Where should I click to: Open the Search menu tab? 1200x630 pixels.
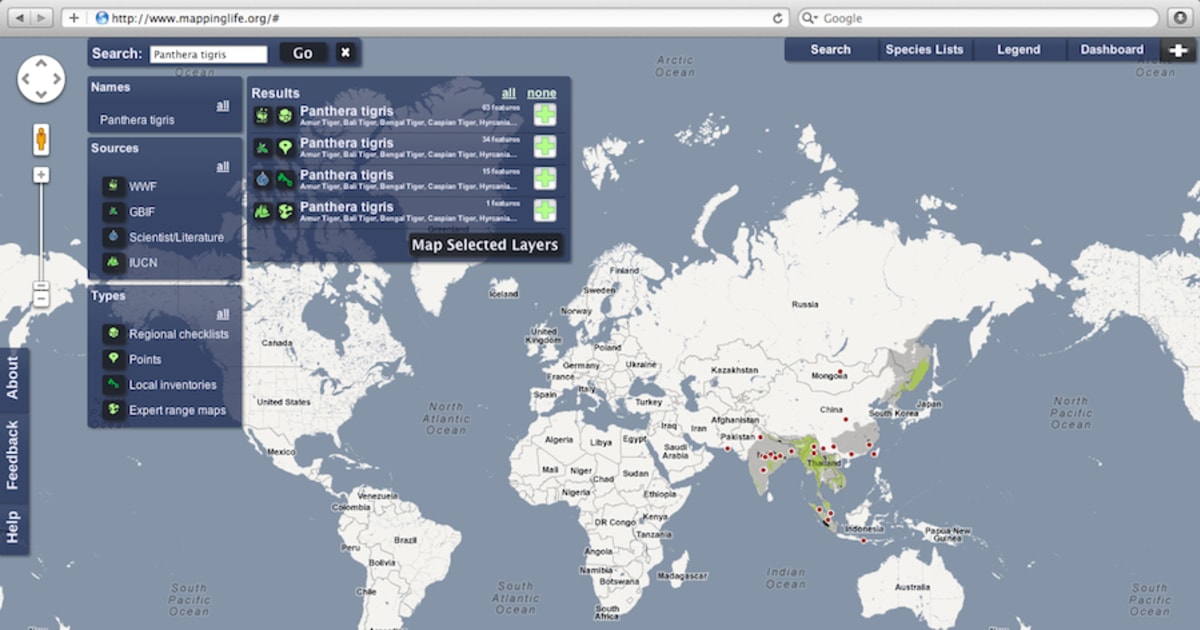coord(831,50)
